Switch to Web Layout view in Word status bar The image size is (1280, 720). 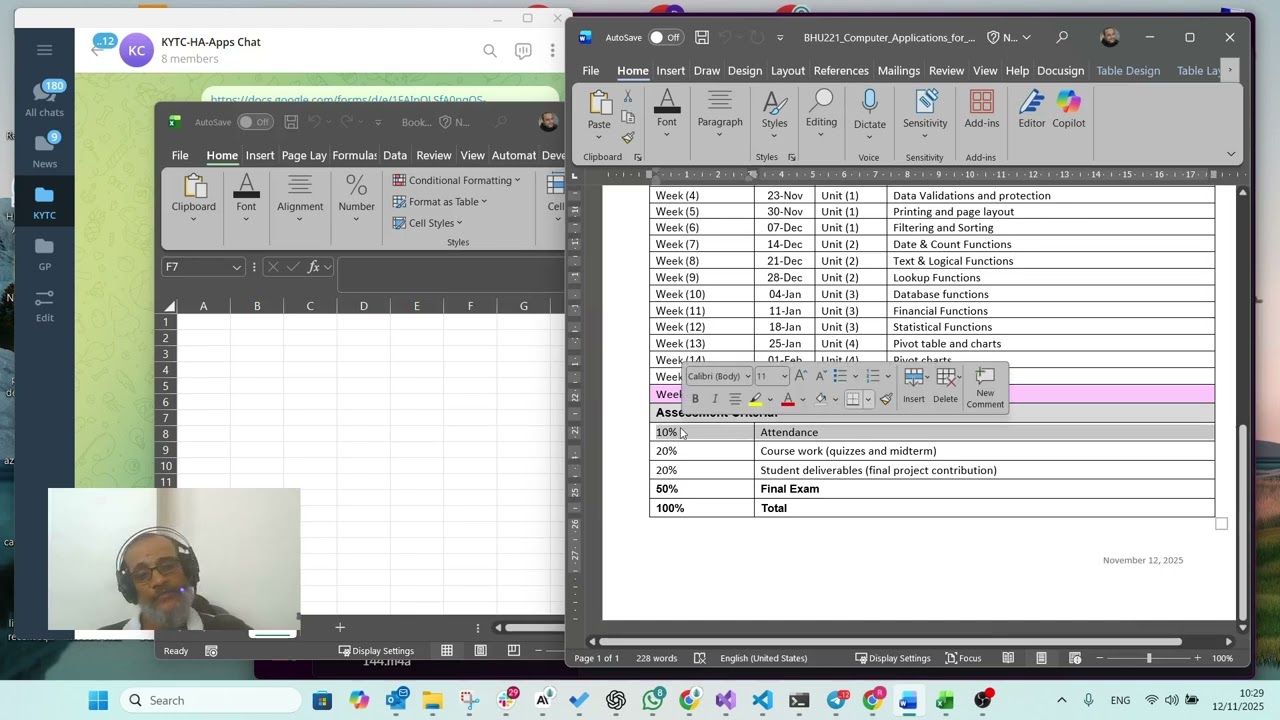(1075, 658)
